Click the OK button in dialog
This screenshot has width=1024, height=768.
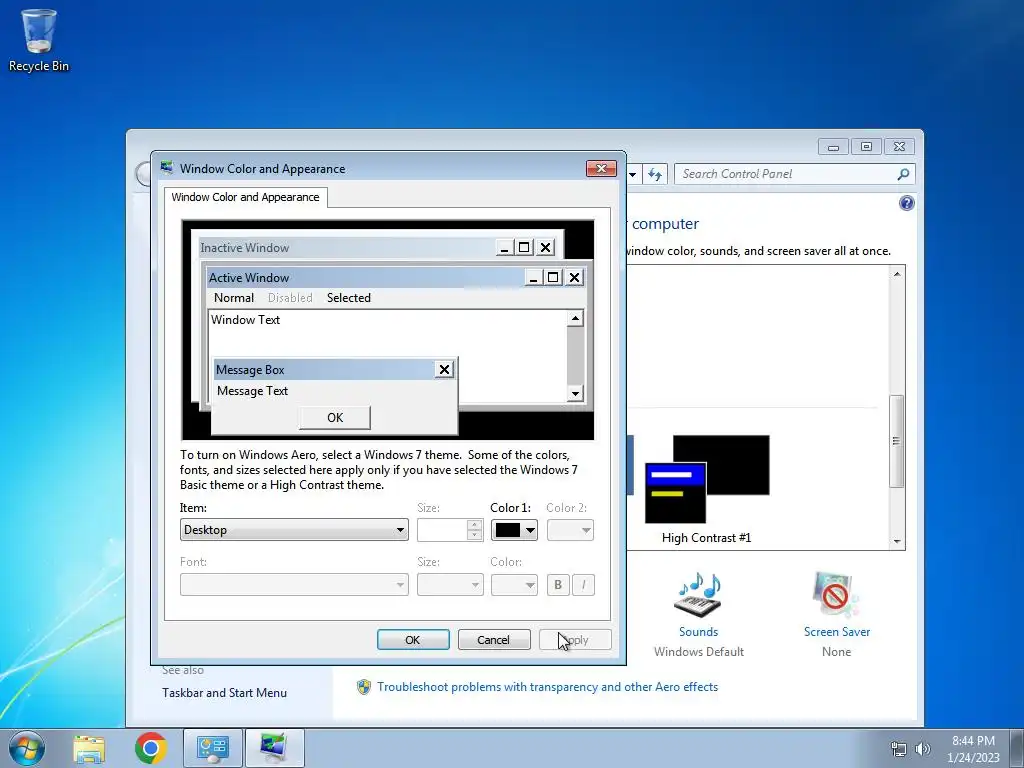click(413, 640)
